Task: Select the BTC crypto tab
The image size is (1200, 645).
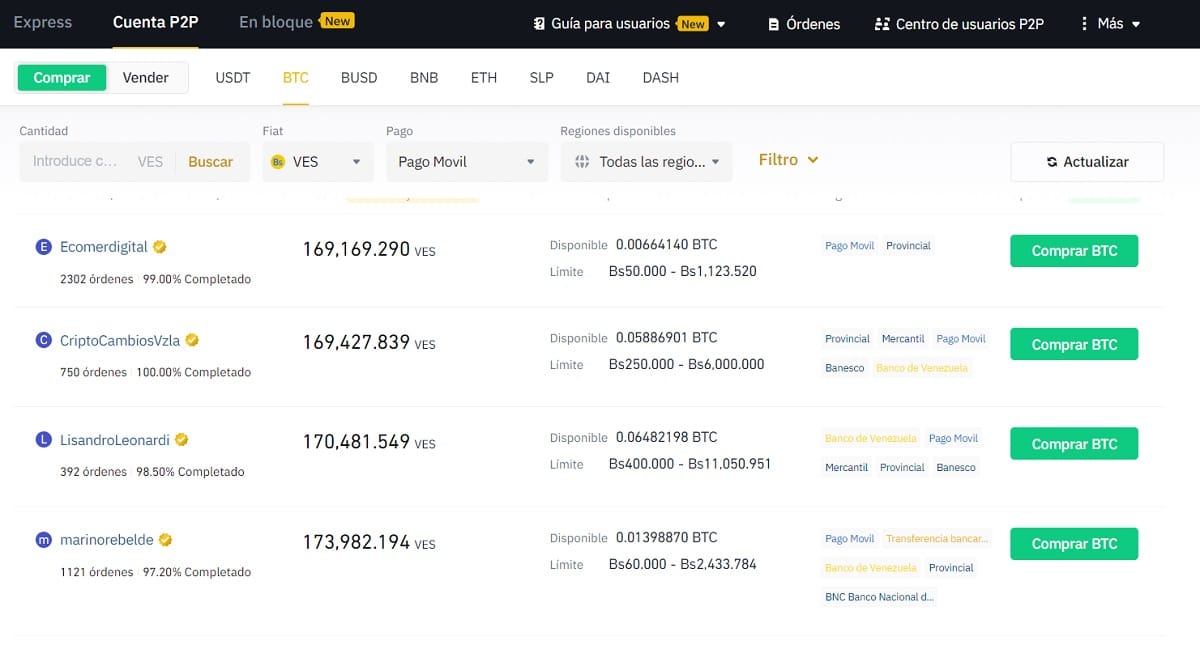Action: pyautogui.click(x=296, y=78)
